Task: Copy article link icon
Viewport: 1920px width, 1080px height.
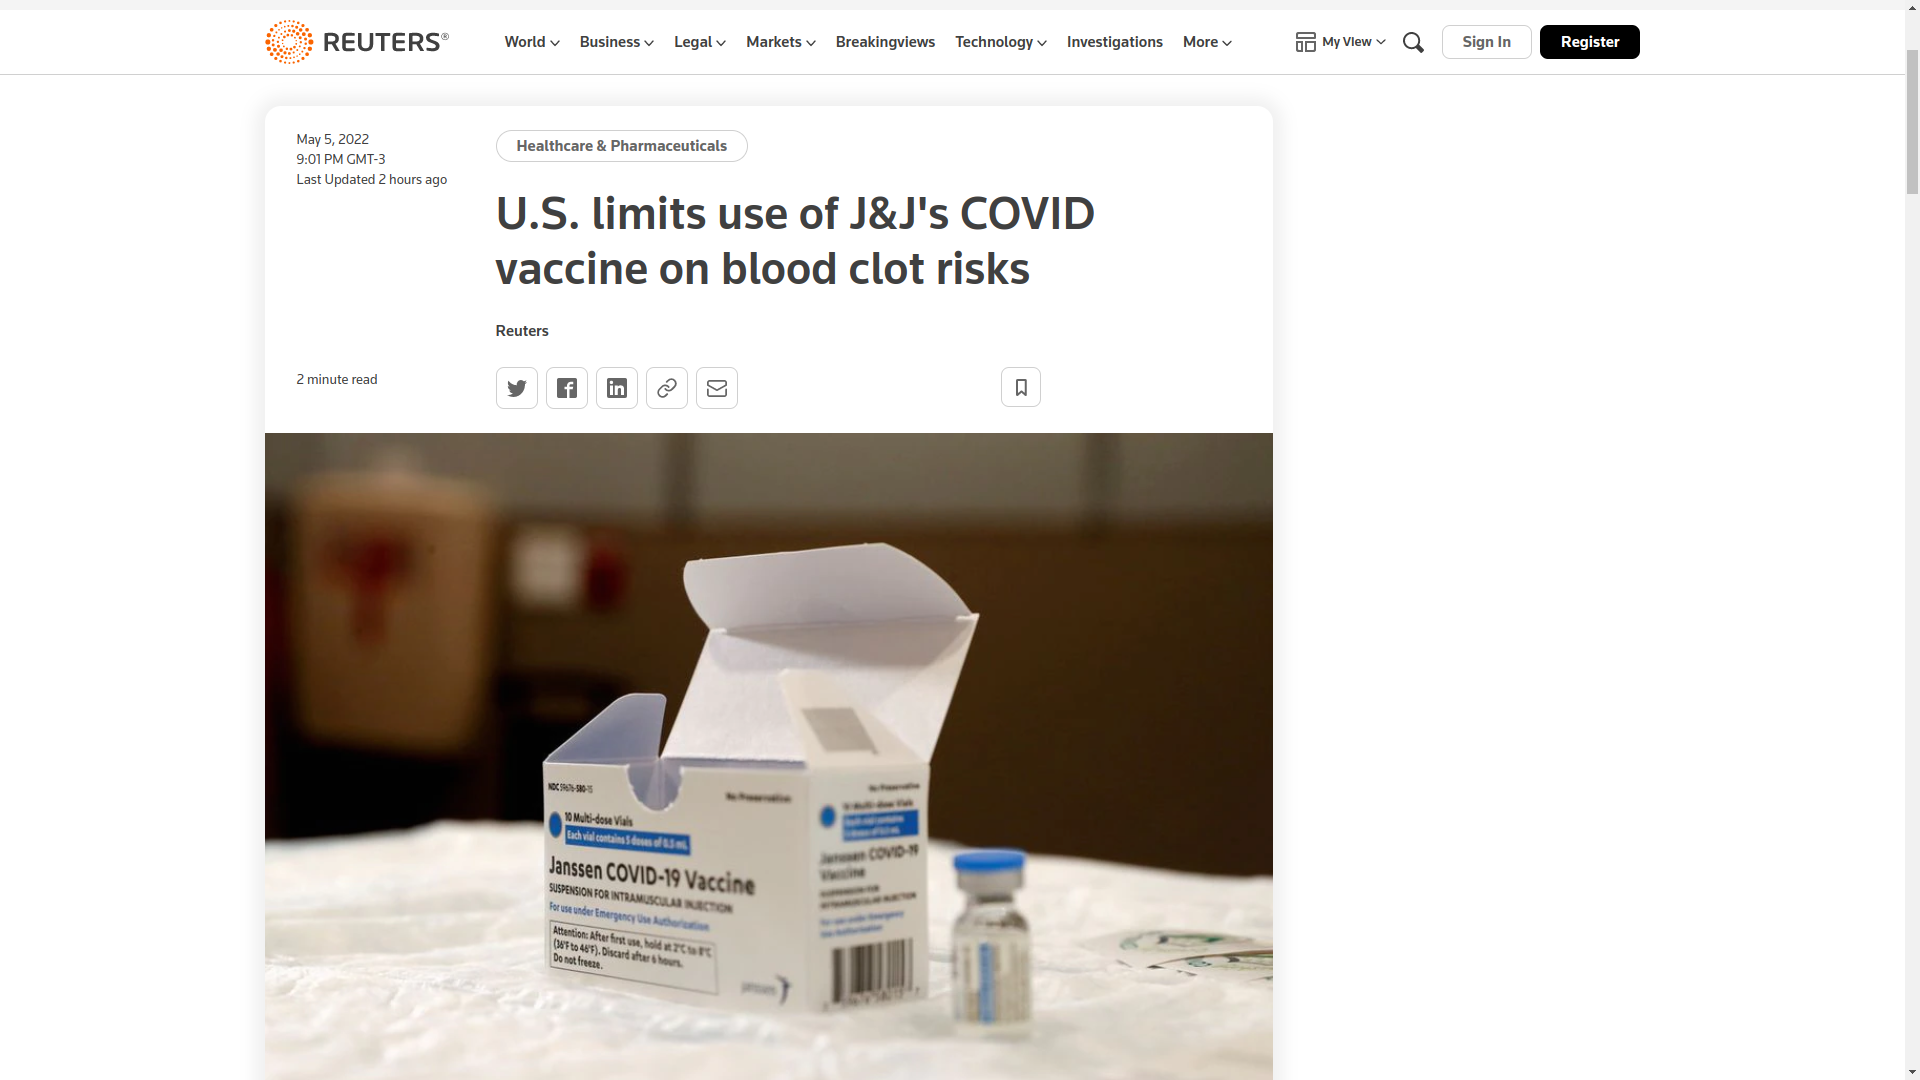Action: click(x=666, y=388)
